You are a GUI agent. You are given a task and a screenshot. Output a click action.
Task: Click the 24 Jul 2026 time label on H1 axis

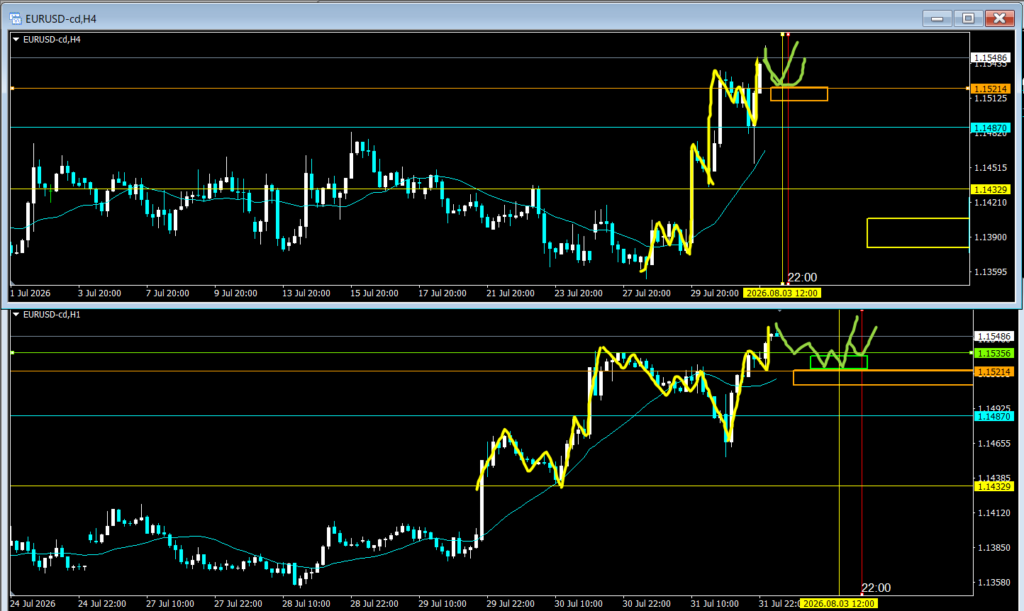(33, 603)
